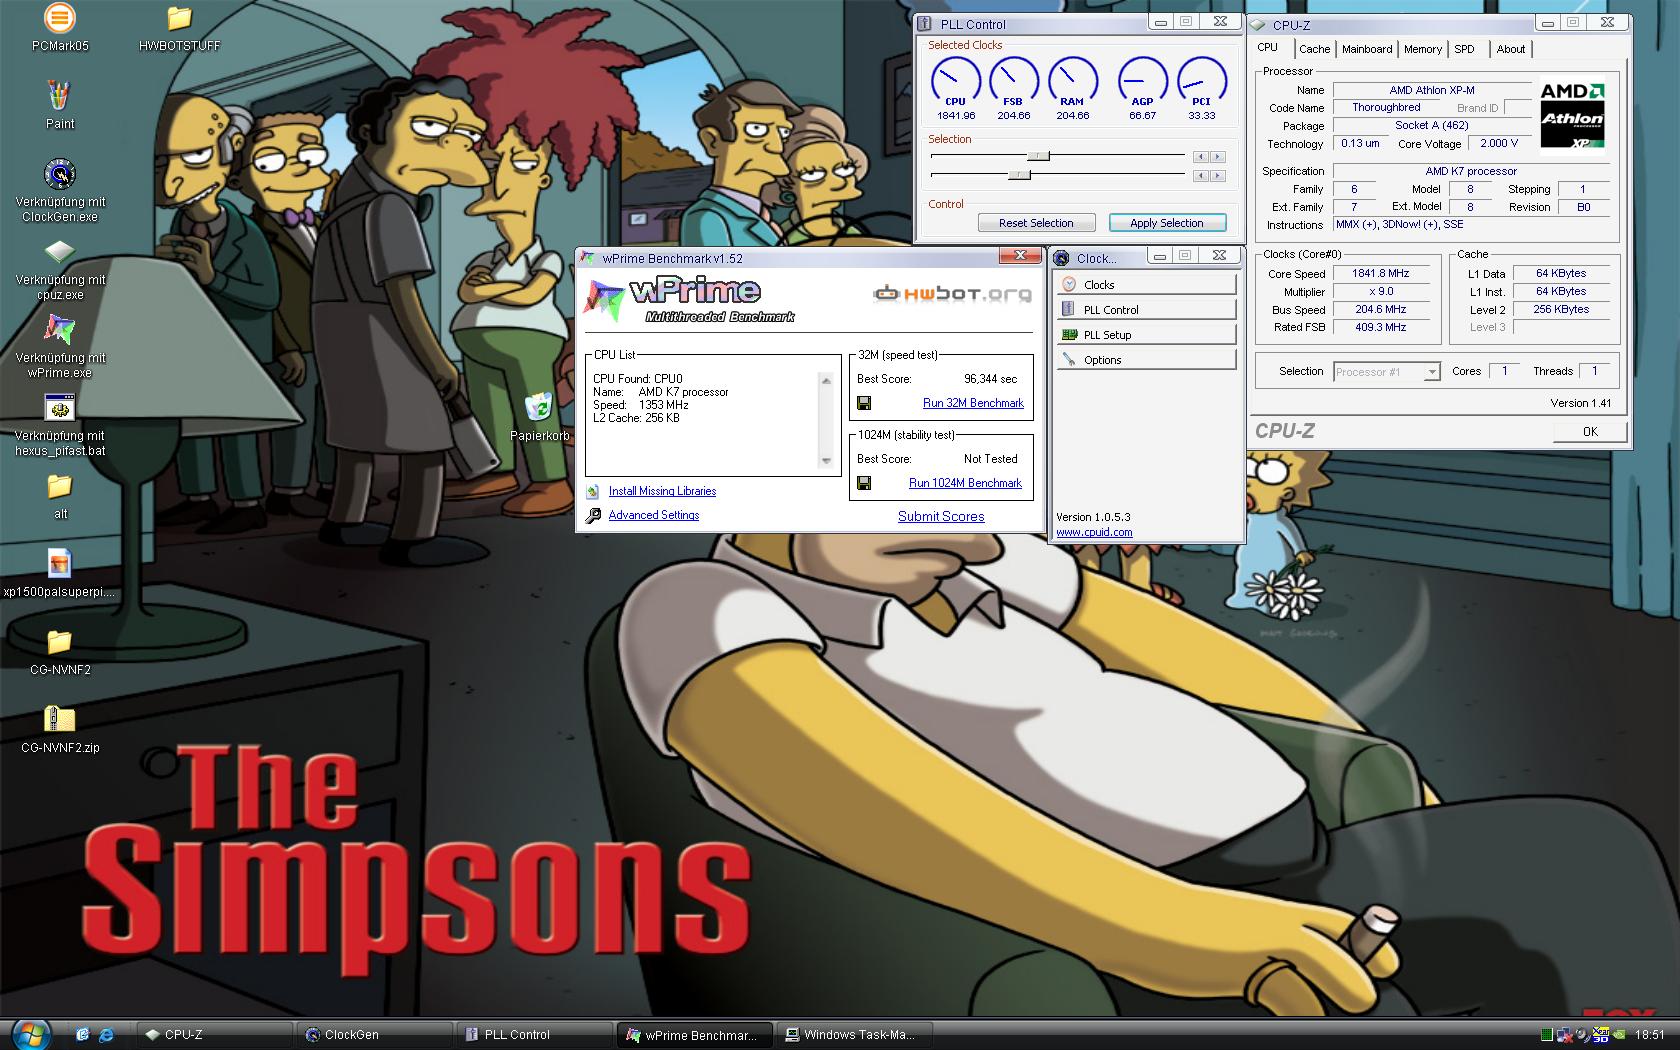Open PLL Control in ClockGen window
Viewport: 1680px width, 1050px height.
[1146, 310]
